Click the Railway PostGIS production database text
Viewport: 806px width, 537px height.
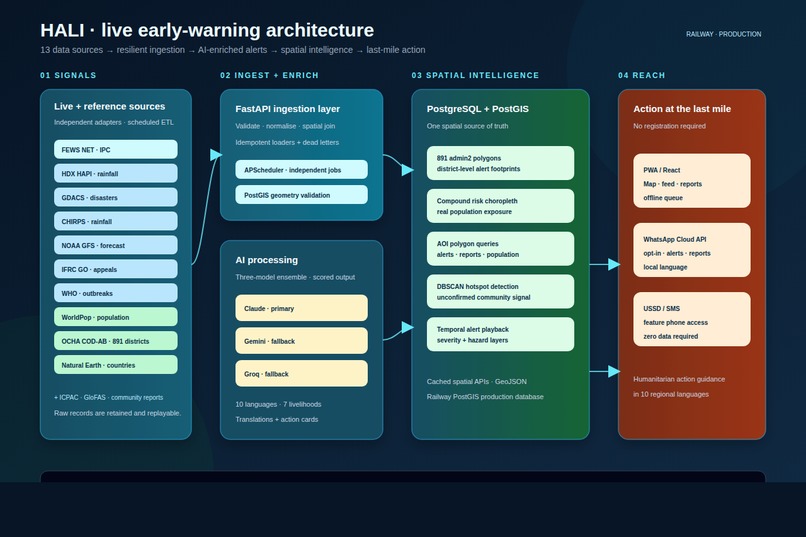(485, 397)
